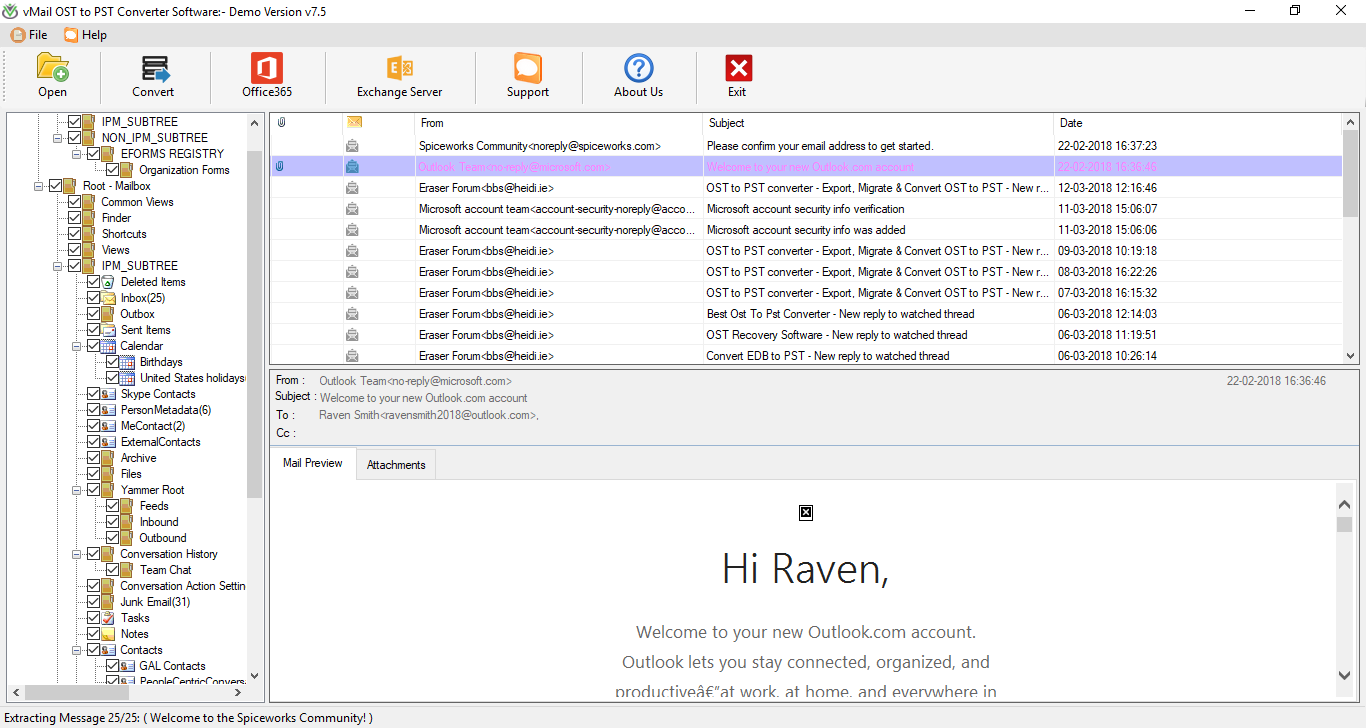This screenshot has width=1366, height=728.
Task: Open the File menu
Action: point(30,35)
